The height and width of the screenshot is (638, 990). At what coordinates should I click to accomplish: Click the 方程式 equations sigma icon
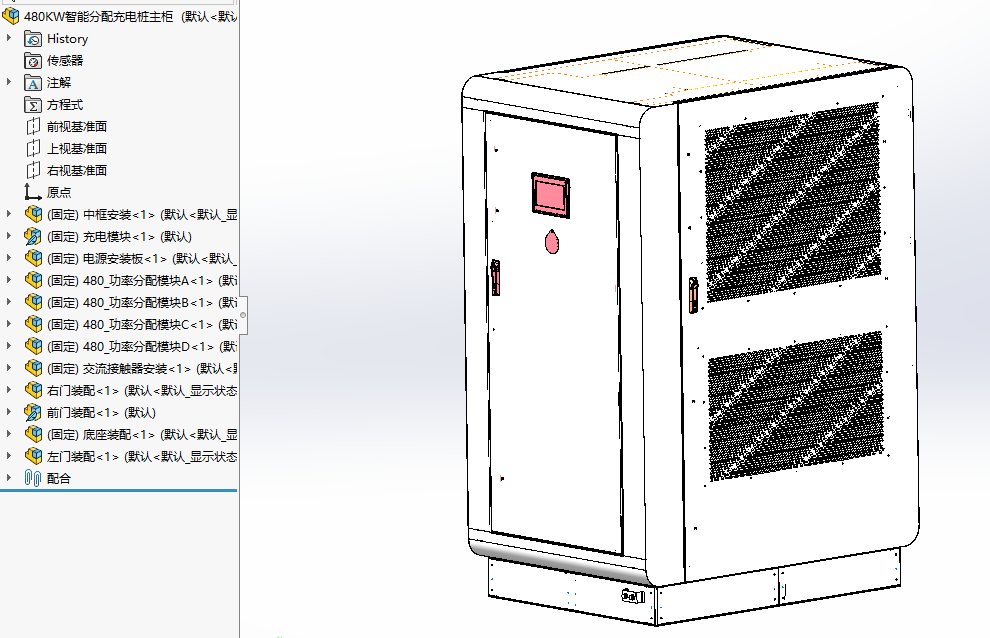tap(33, 105)
